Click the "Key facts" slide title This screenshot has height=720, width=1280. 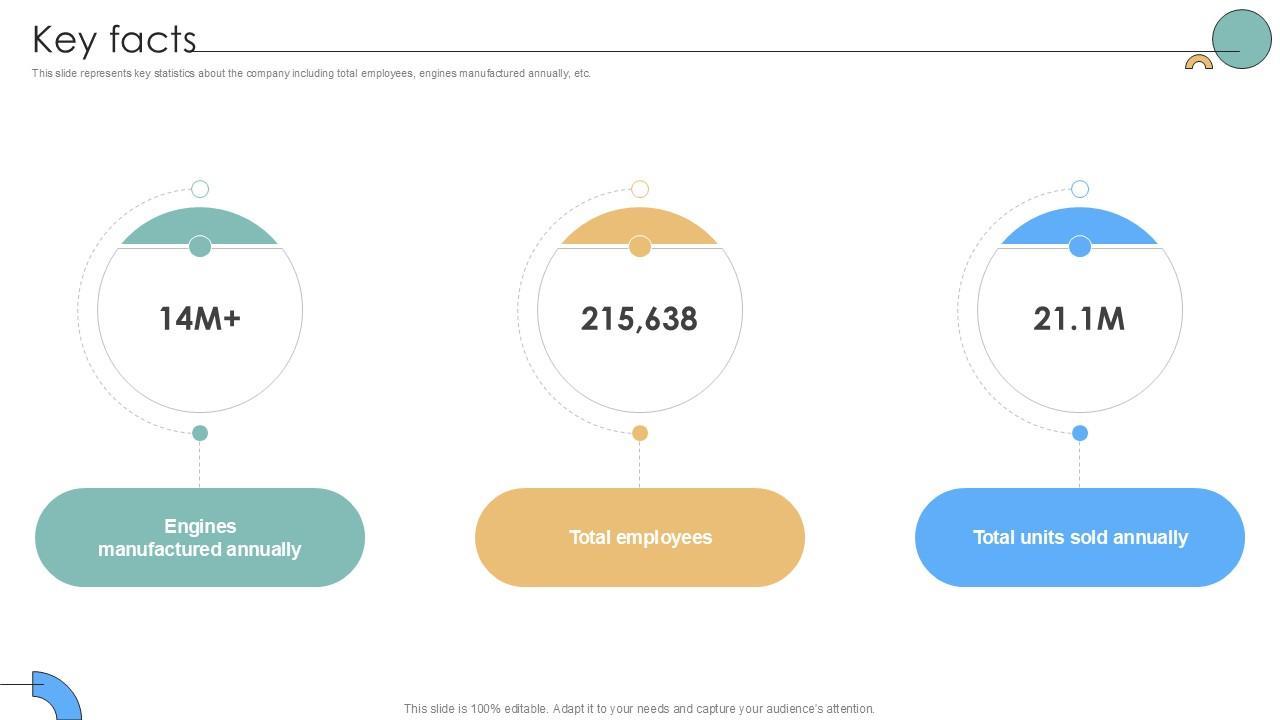(x=114, y=40)
